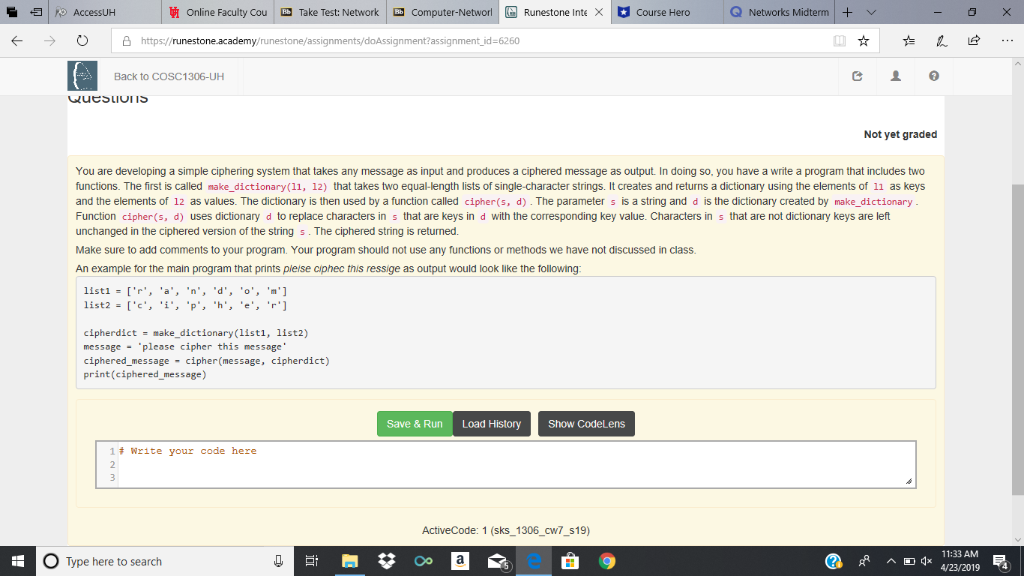Open Amazon from the taskbar
Image resolution: width=1024 pixels, height=576 pixels.
(x=460, y=561)
